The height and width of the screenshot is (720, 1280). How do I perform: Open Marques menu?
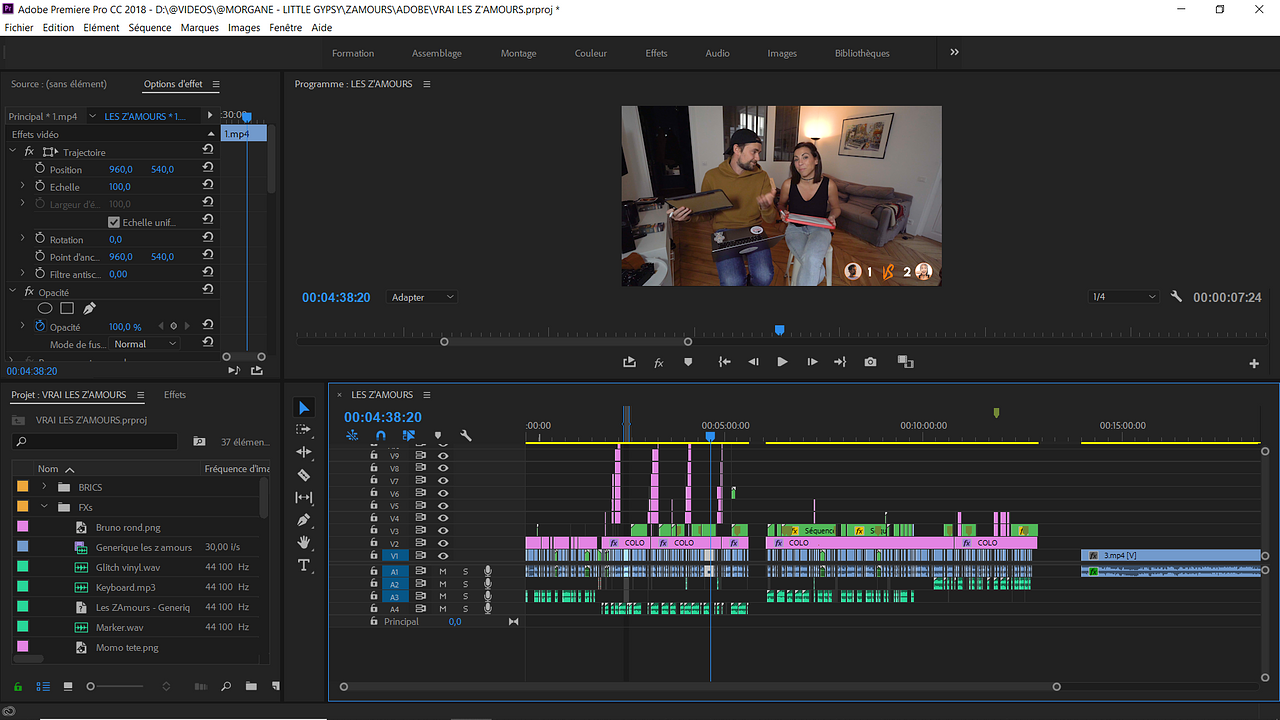click(x=200, y=28)
